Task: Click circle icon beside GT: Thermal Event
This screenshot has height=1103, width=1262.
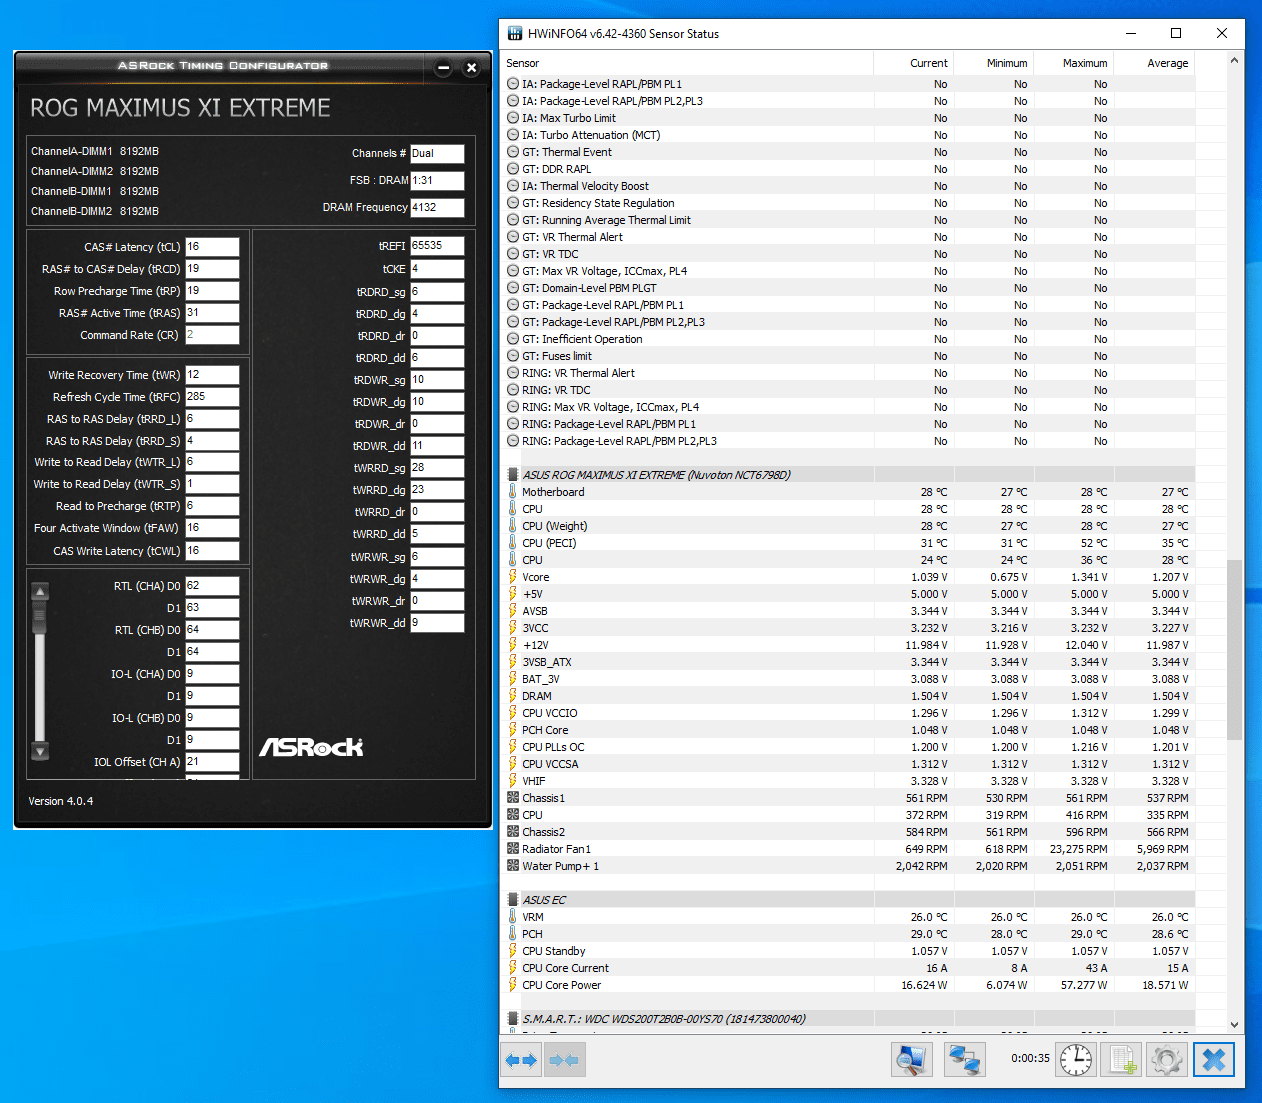Action: click(x=513, y=152)
